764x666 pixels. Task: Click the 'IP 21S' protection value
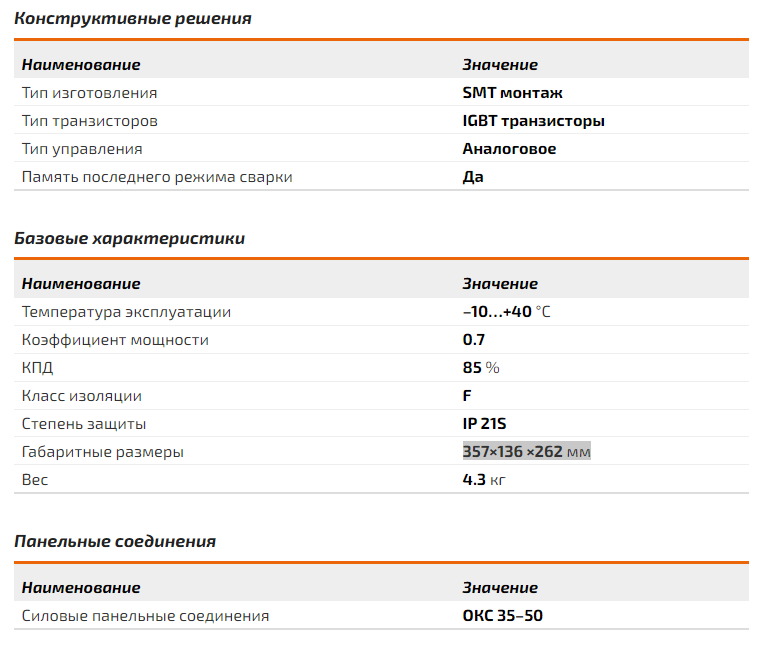(484, 424)
